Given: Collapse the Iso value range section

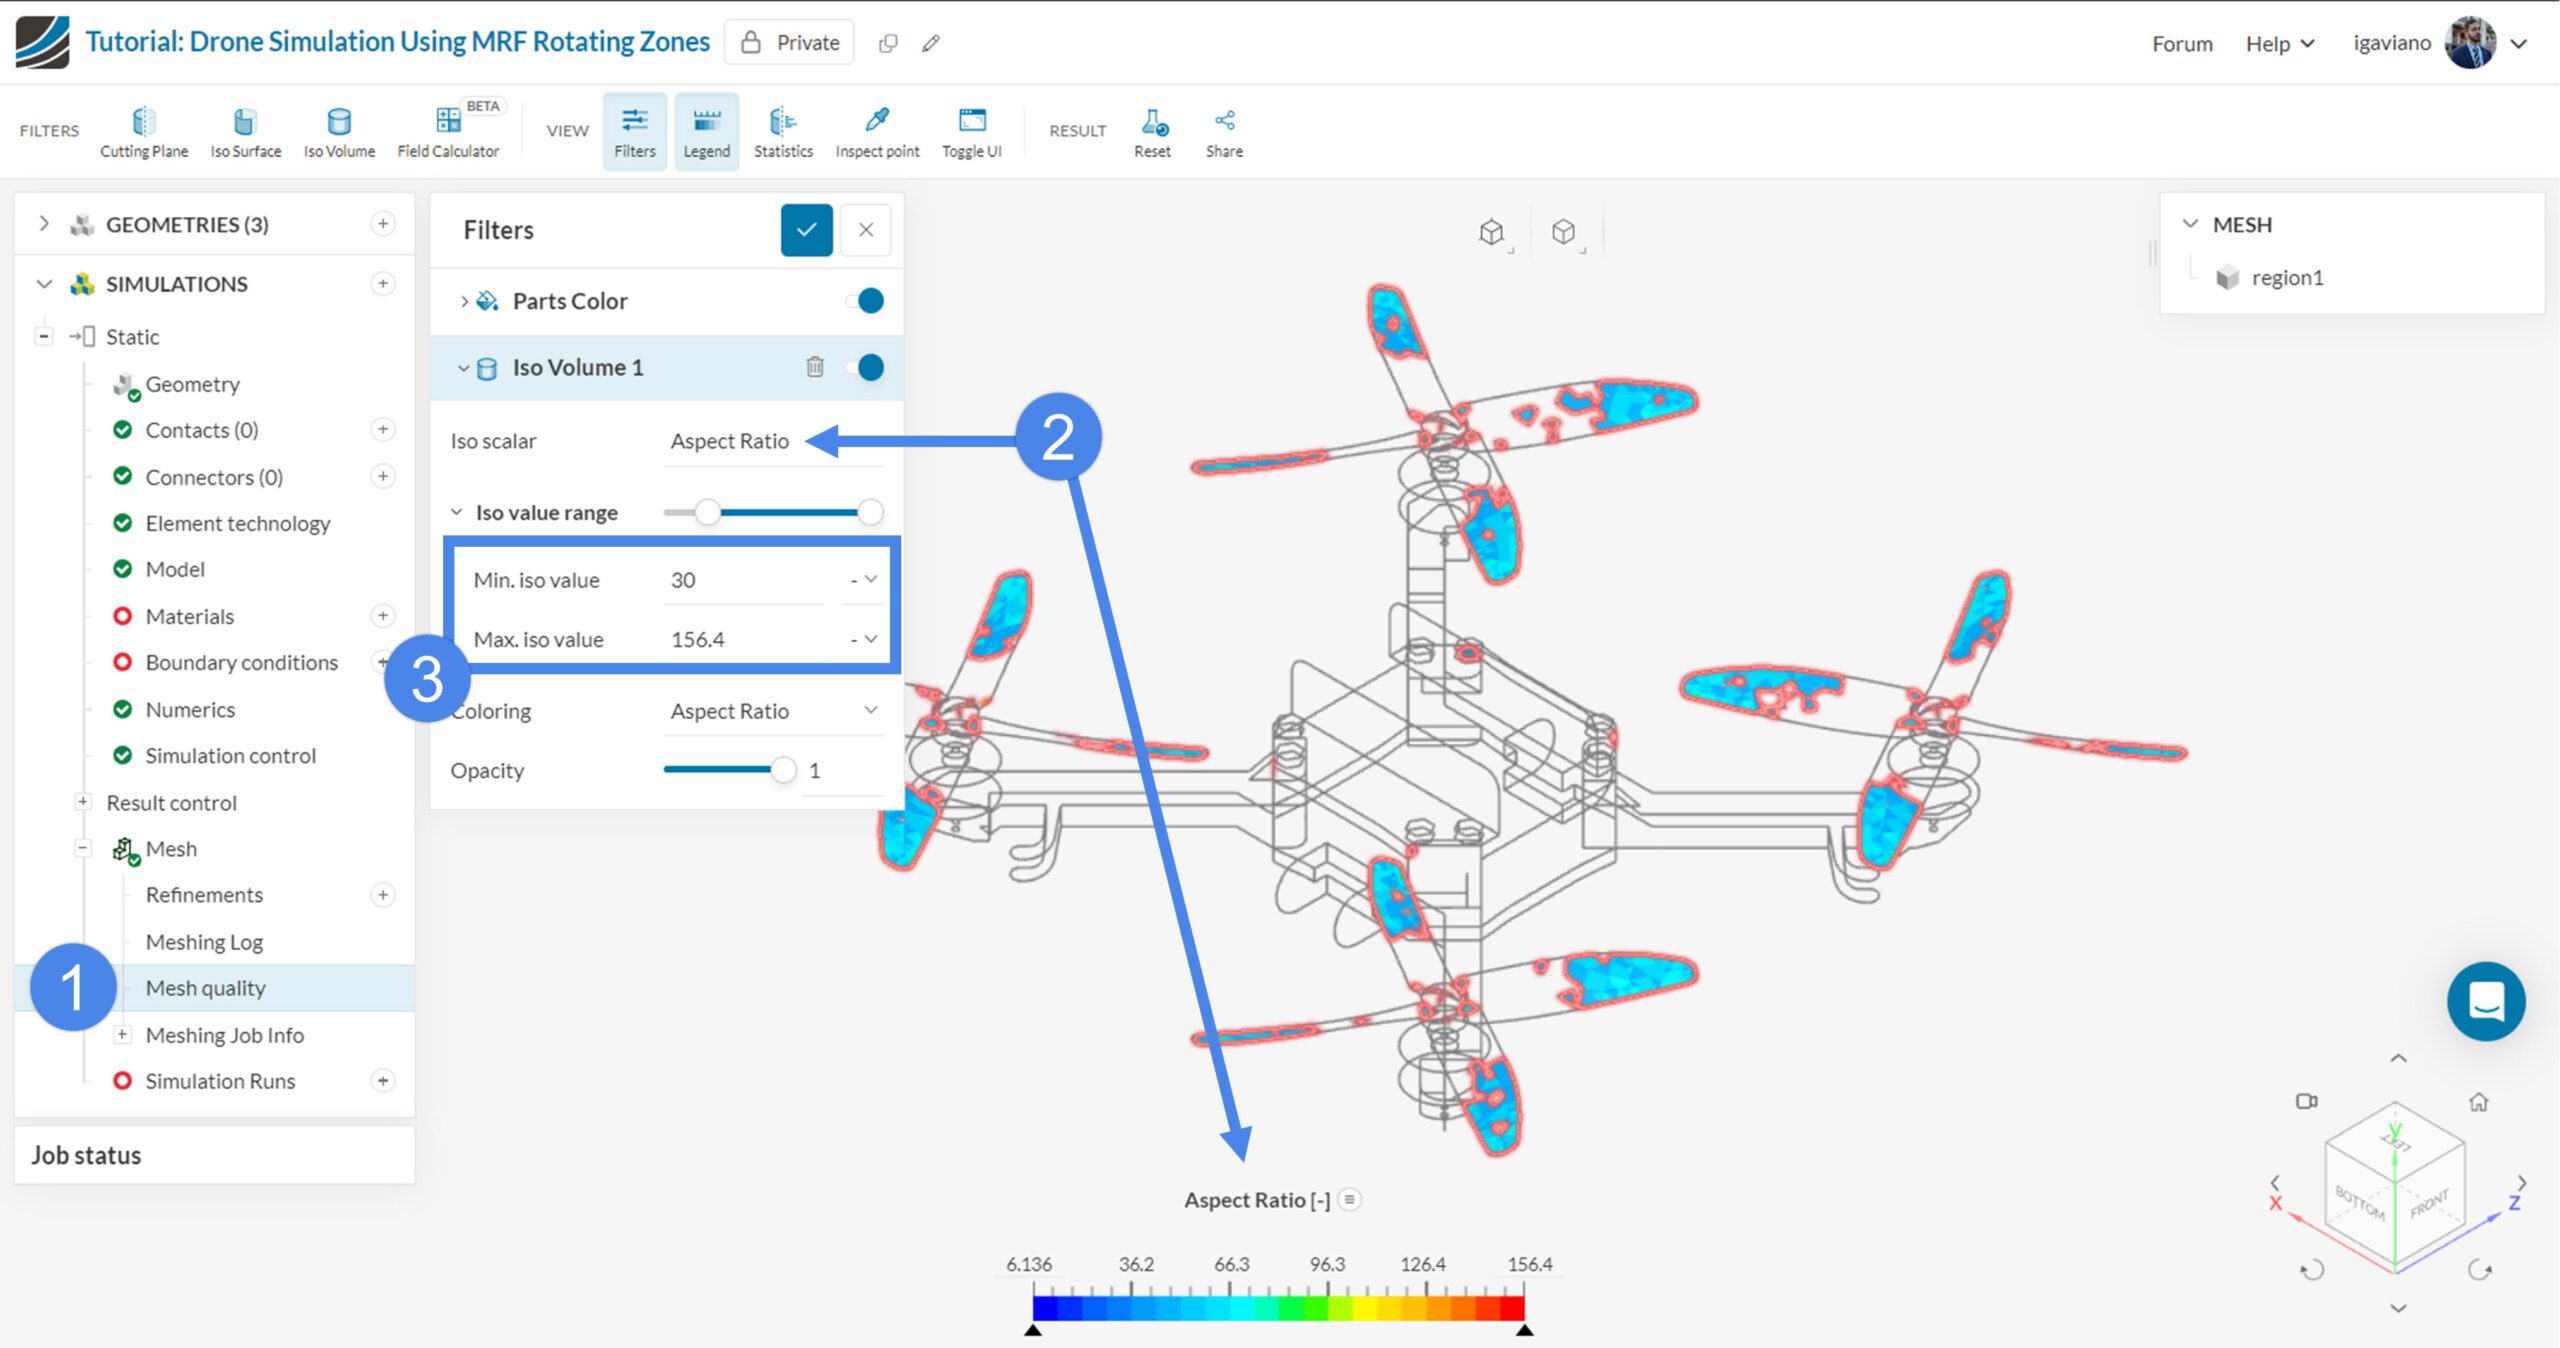Looking at the screenshot, I should (x=457, y=512).
